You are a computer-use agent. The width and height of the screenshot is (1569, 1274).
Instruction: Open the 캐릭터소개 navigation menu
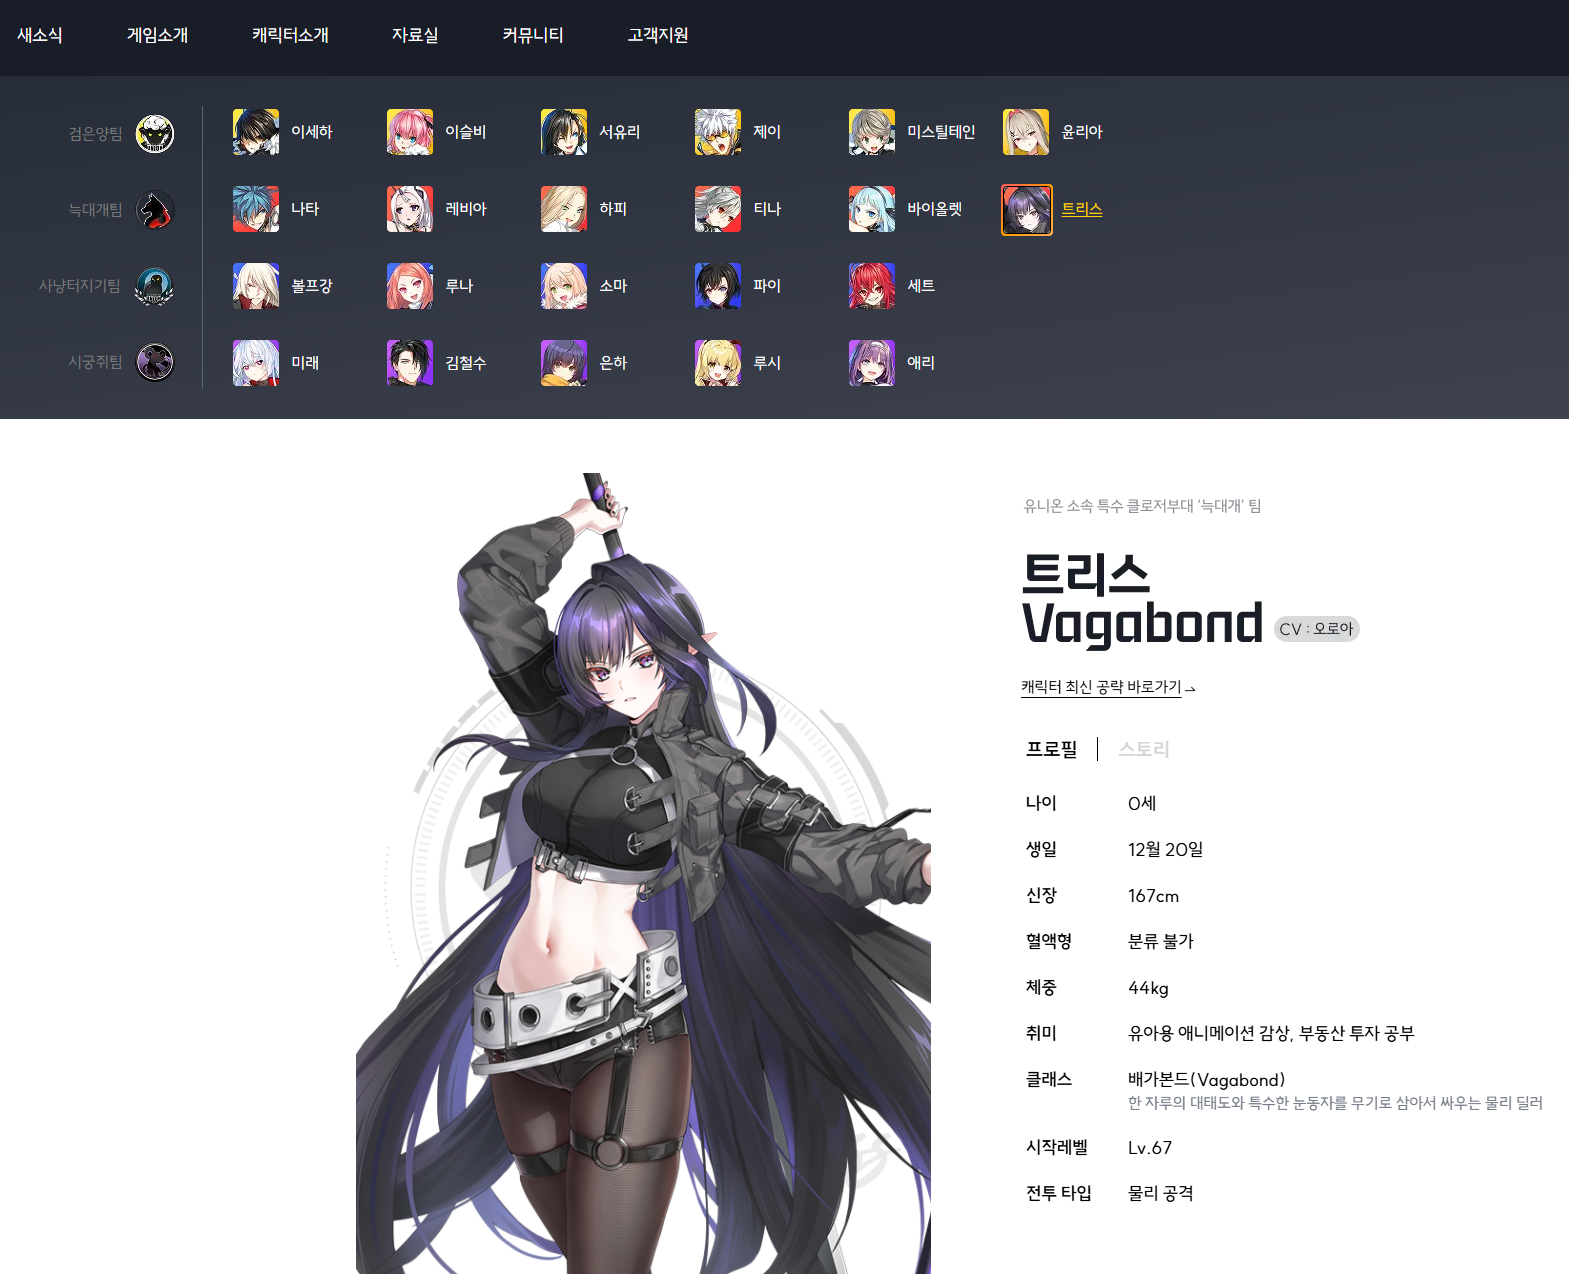click(290, 35)
